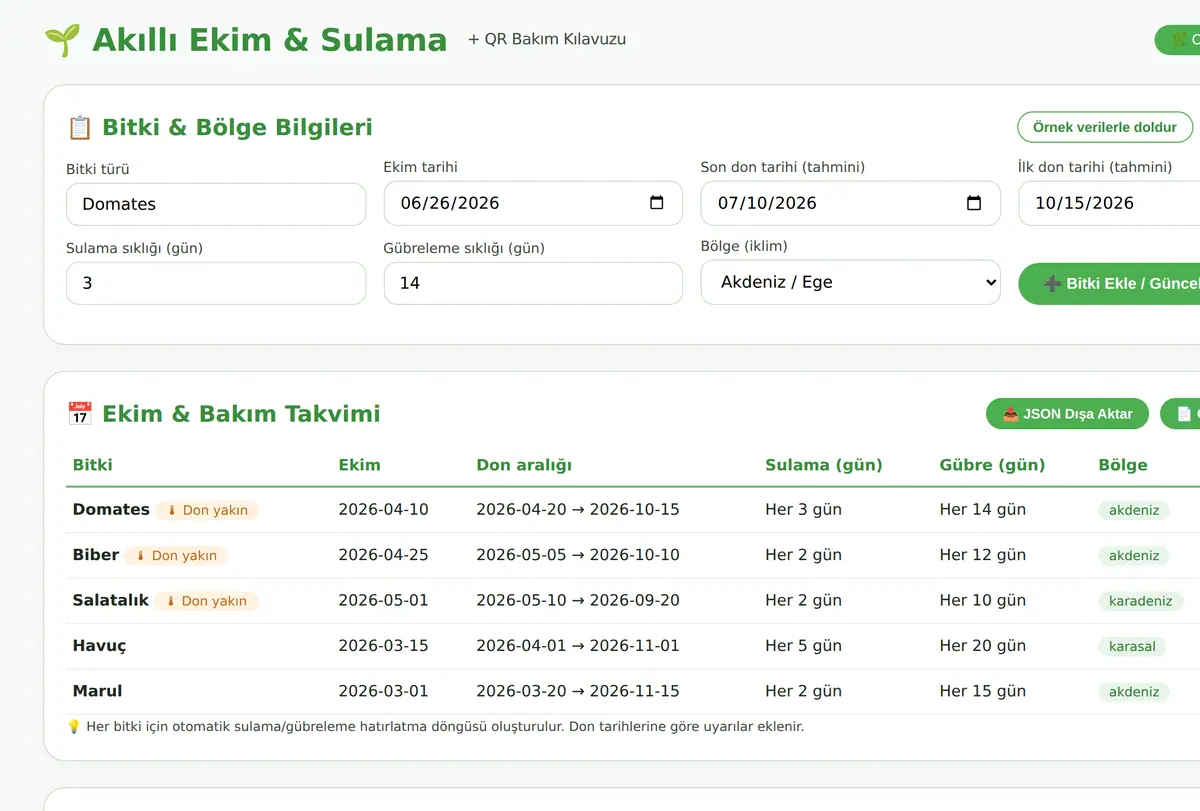The width and height of the screenshot is (1200, 811).
Task: Click the lightbulb tip icon below the table
Action: pos(74,727)
